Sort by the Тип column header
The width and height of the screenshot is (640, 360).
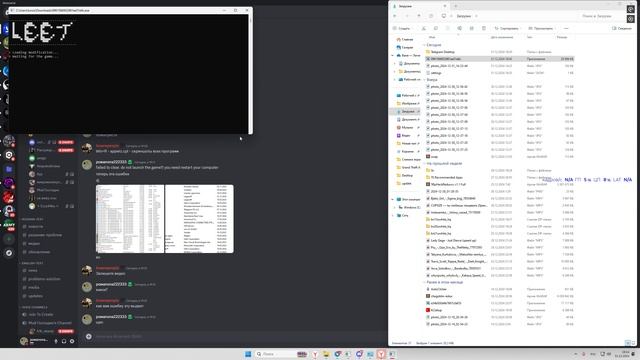529,37
